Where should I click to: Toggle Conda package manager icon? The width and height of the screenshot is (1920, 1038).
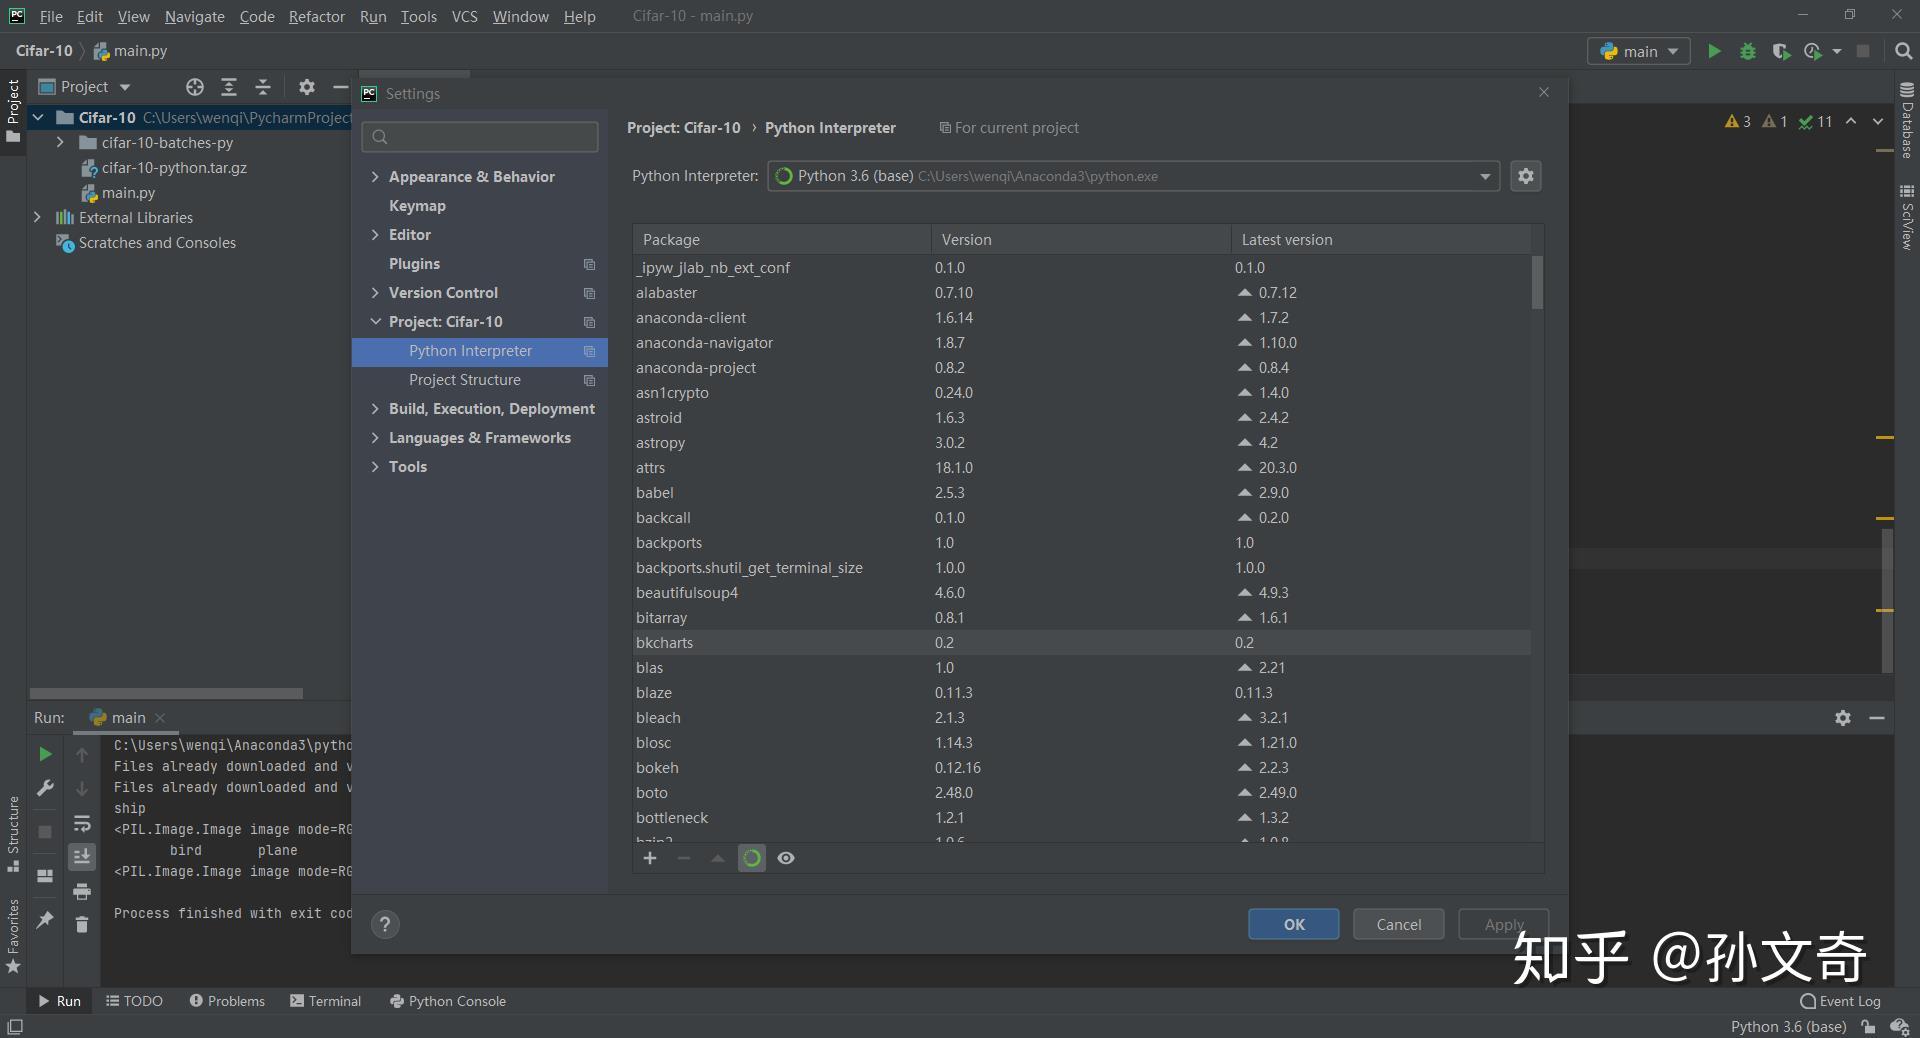click(x=752, y=858)
